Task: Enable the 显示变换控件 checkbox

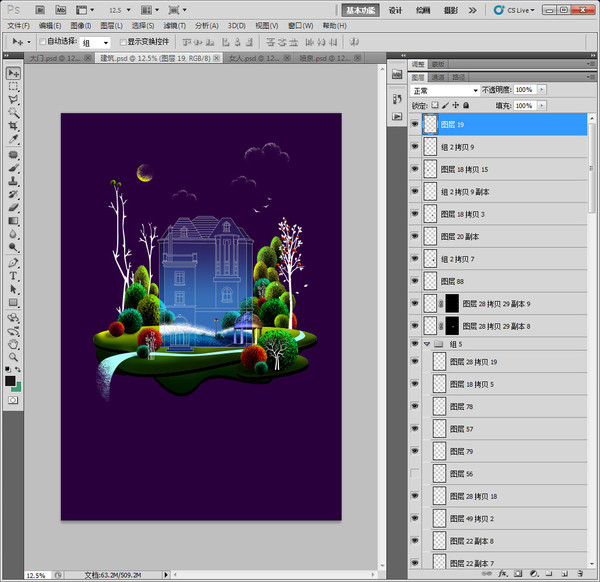Action: 123,42
